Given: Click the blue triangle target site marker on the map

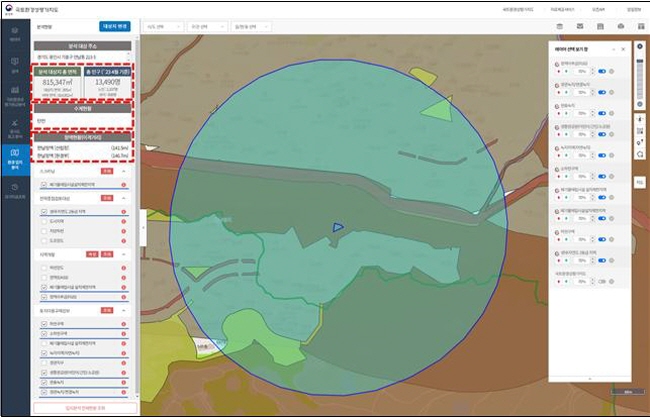Looking at the screenshot, I should click(x=338, y=227).
